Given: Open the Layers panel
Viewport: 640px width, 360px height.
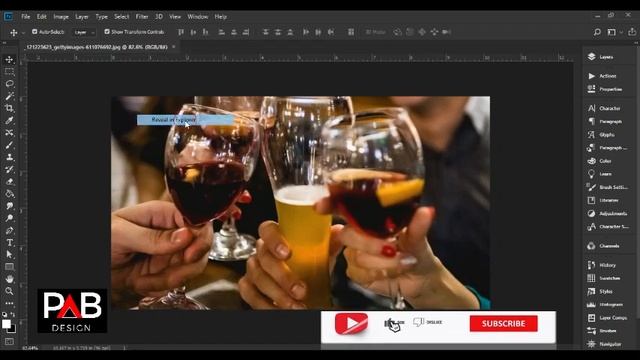Looking at the screenshot, I should tap(600, 57).
